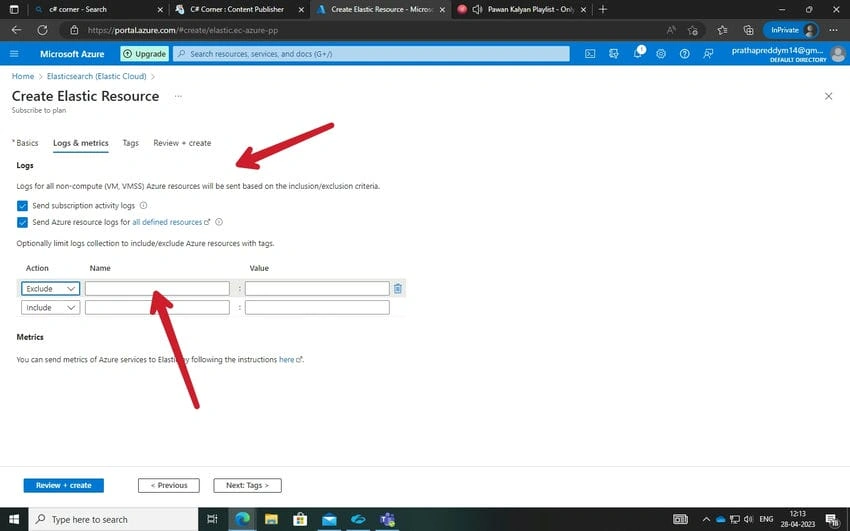Open the Include action dropdown

(x=50, y=308)
